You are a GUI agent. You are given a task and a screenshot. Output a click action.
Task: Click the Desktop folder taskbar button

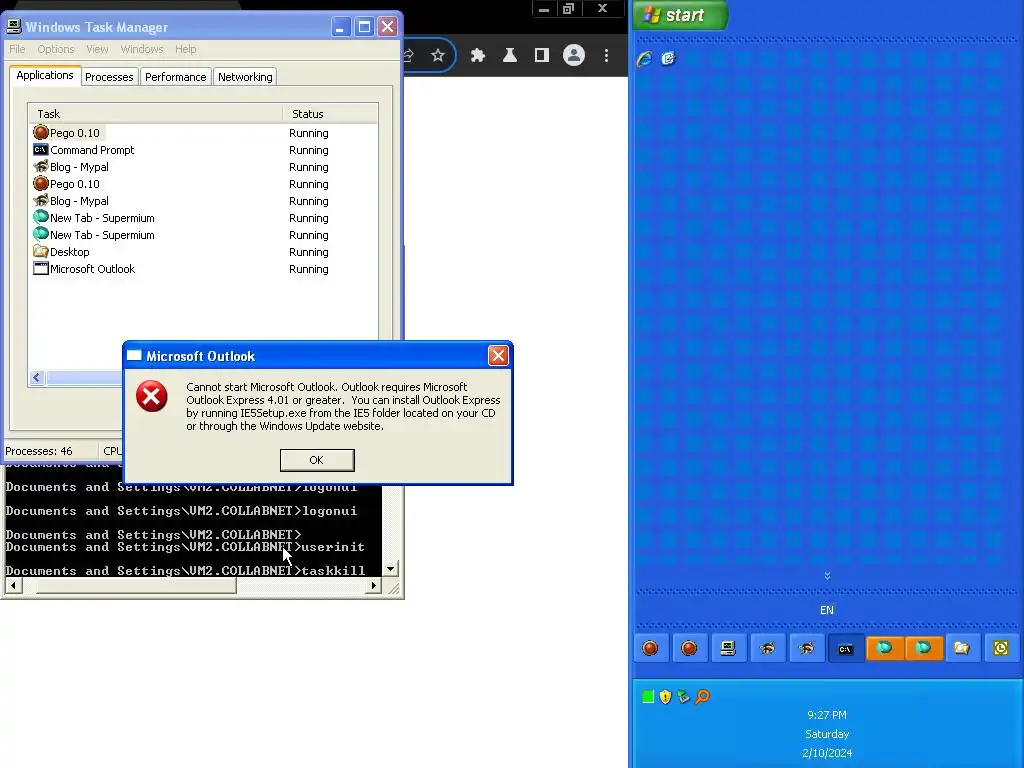tap(962, 648)
